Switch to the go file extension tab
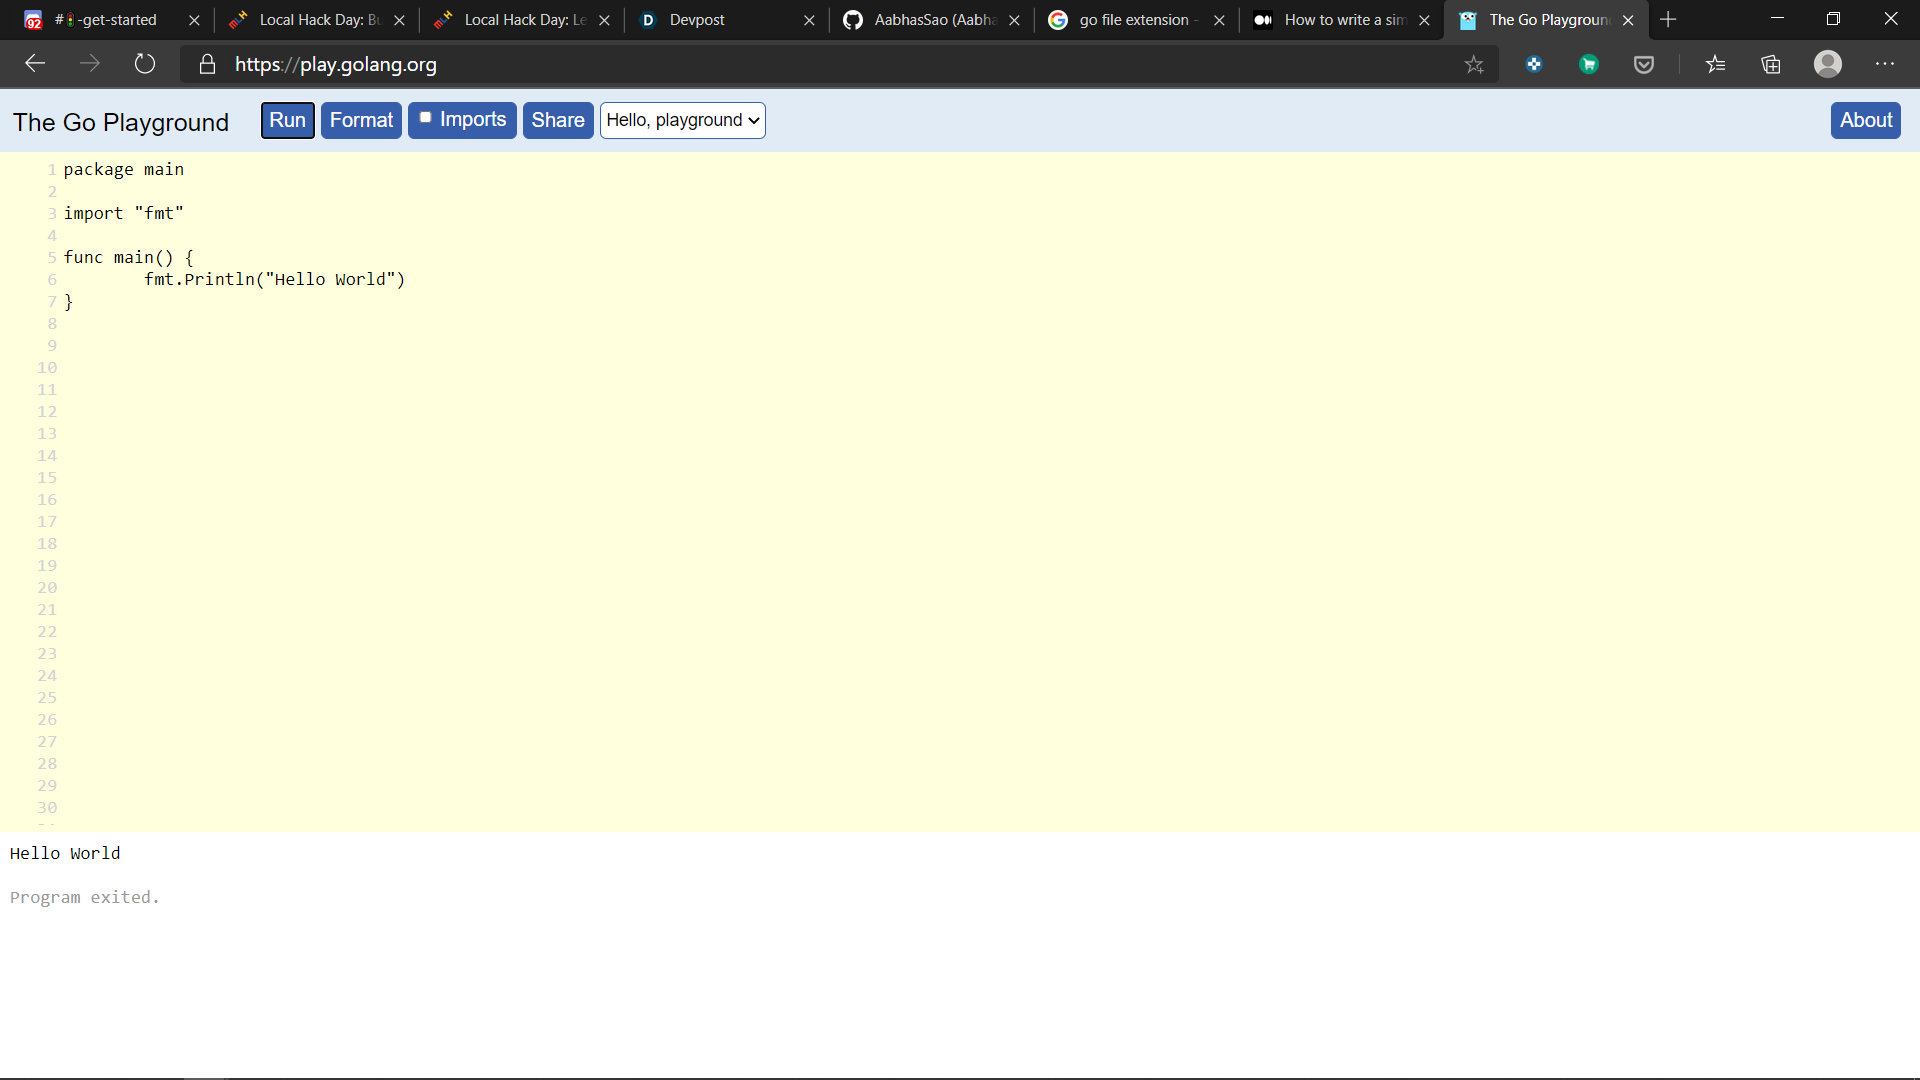Viewport: 1920px width, 1080px height. [1133, 20]
